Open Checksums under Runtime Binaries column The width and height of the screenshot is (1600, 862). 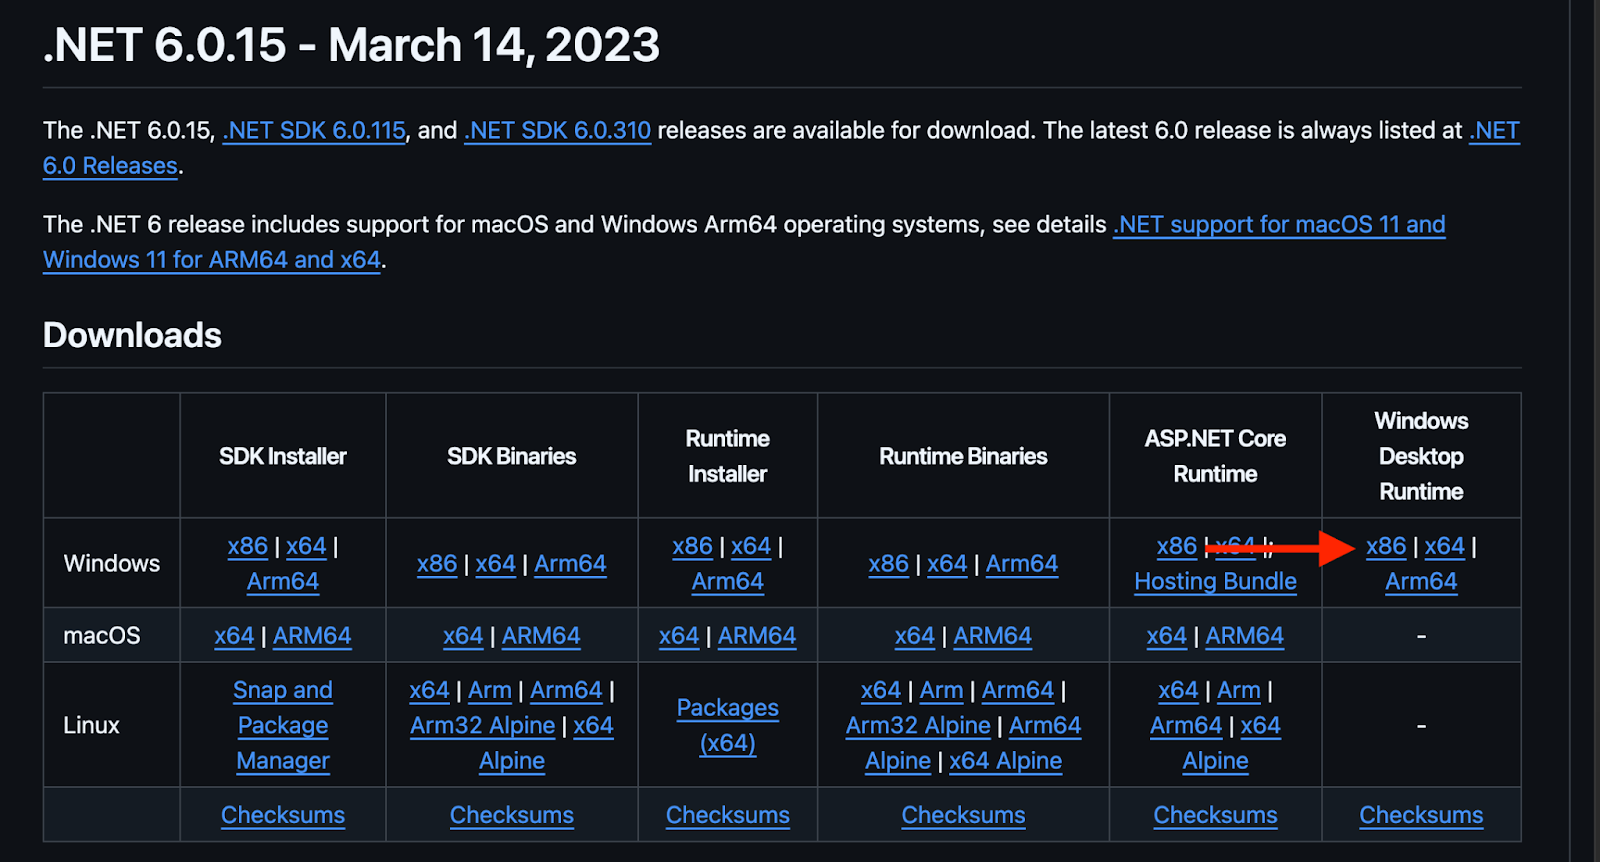pyautogui.click(x=964, y=815)
